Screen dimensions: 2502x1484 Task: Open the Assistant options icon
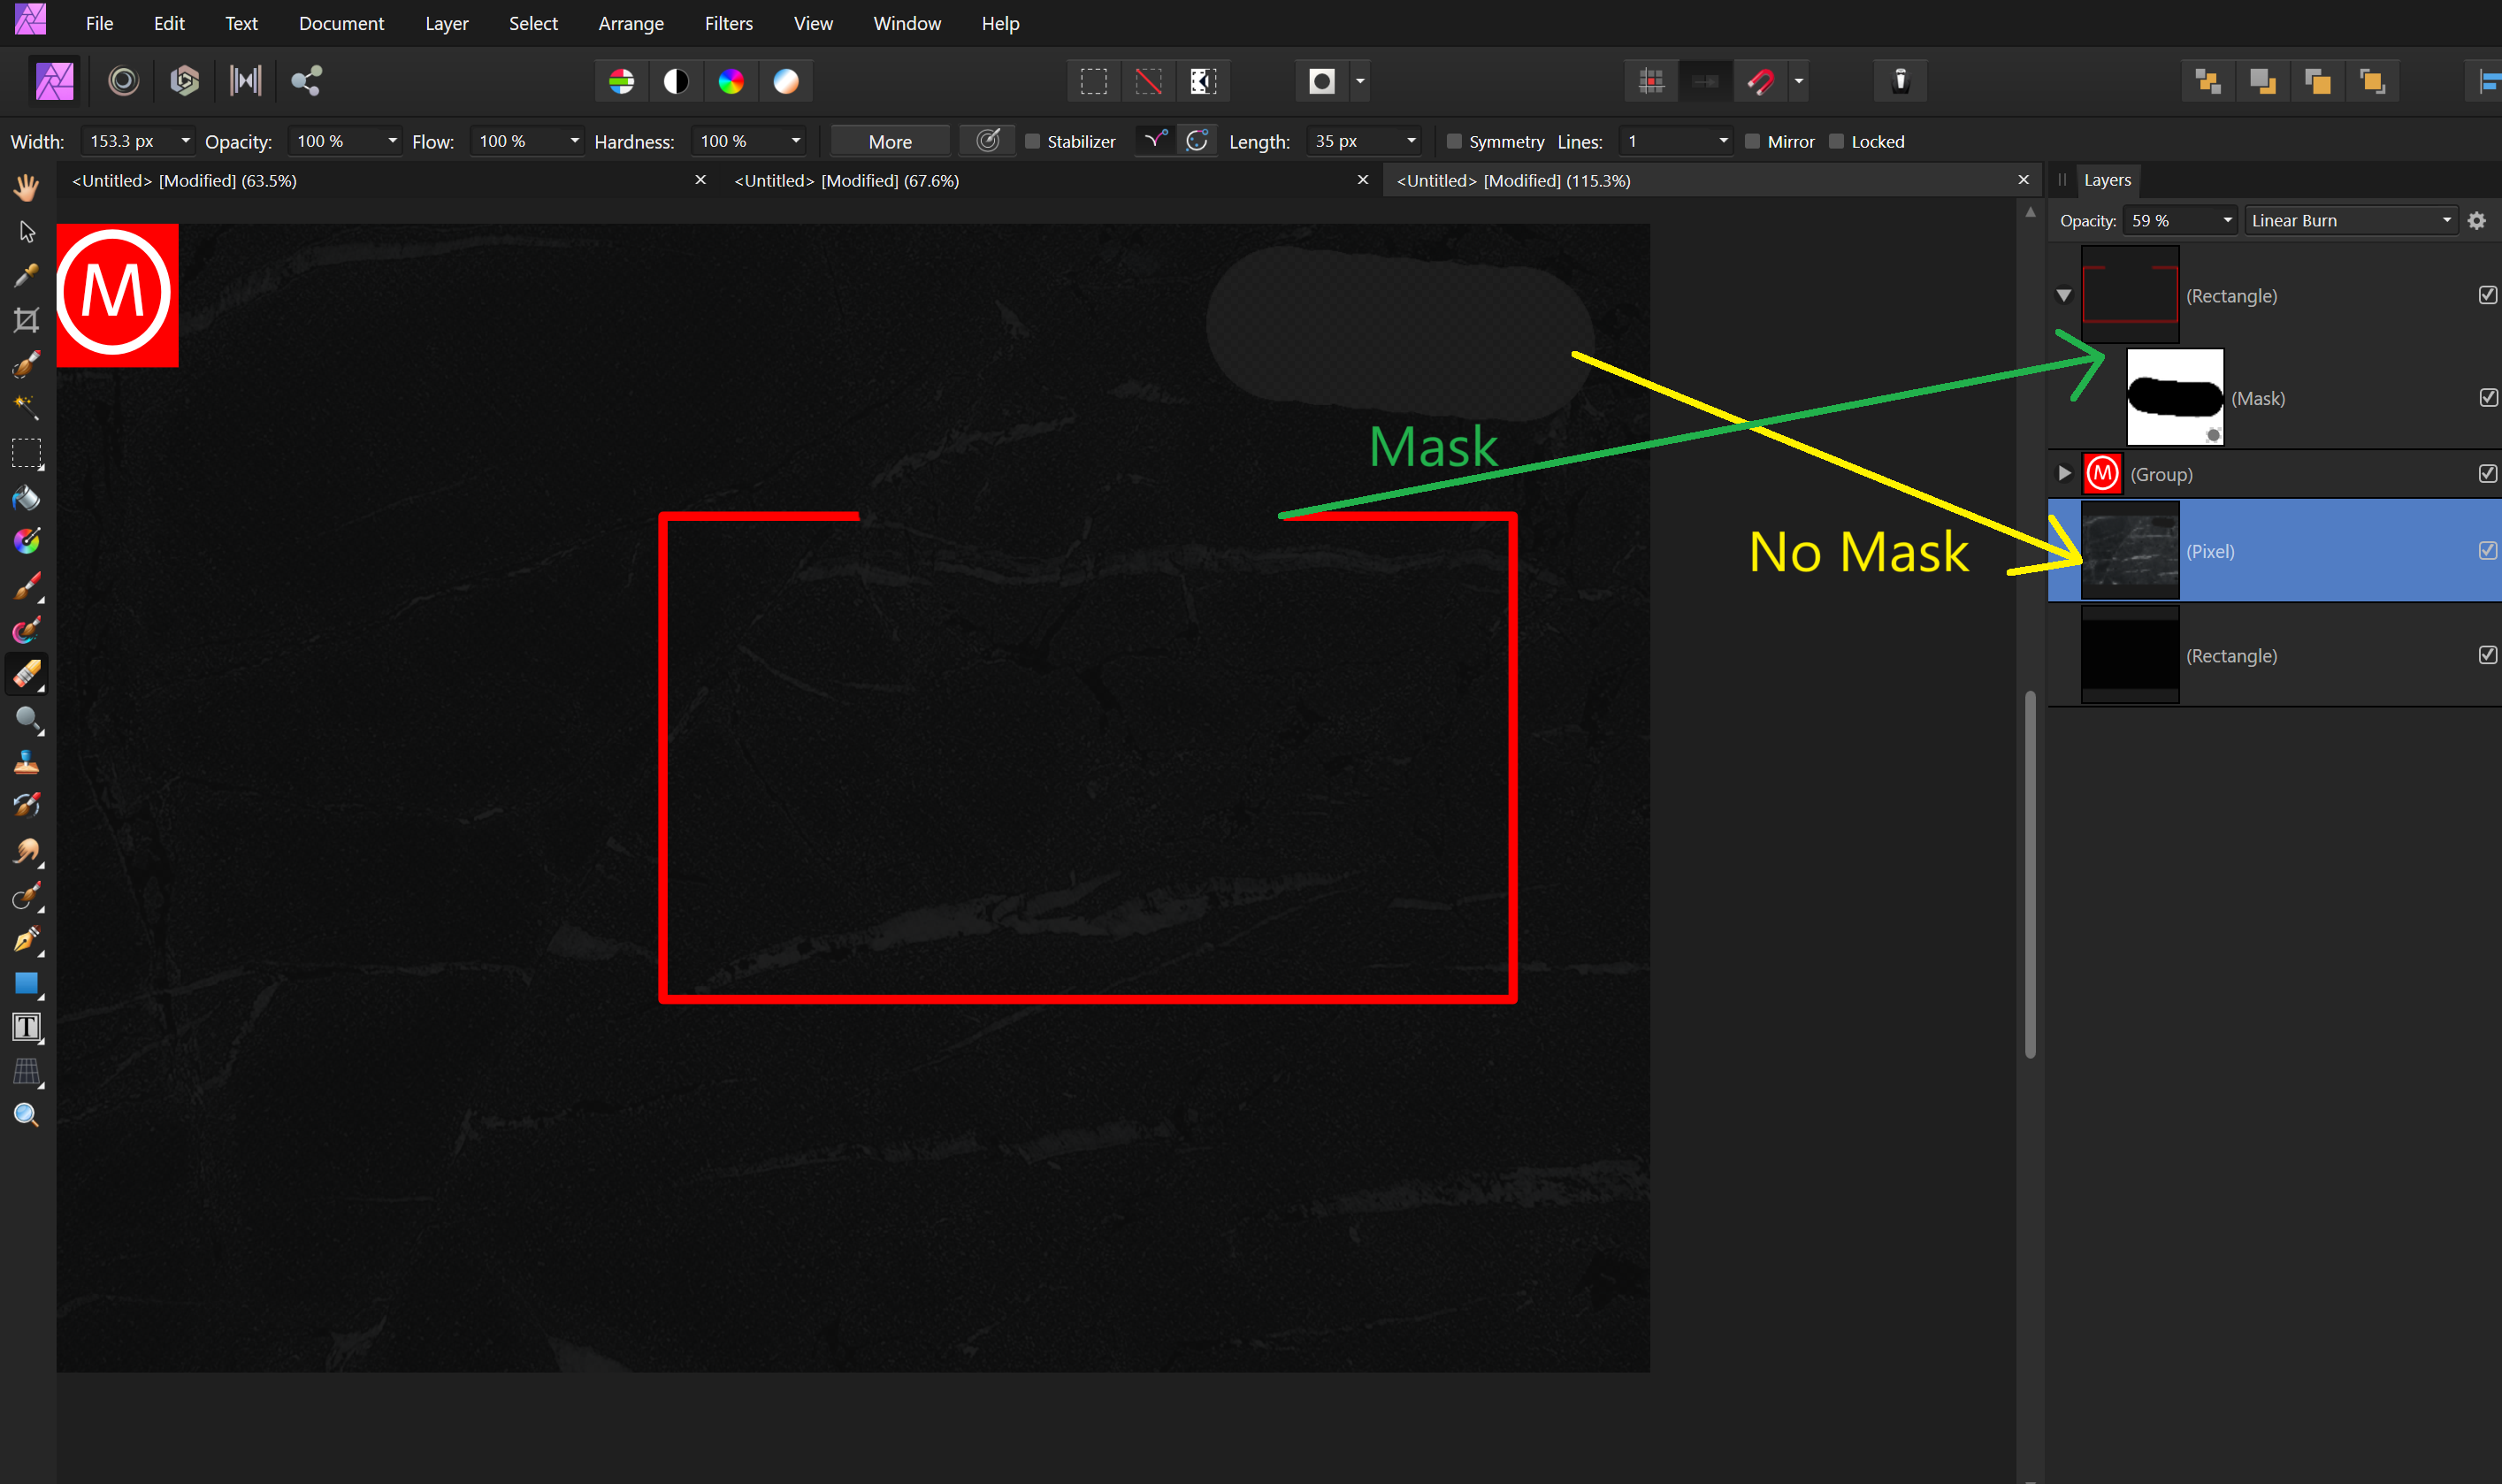tap(1900, 81)
